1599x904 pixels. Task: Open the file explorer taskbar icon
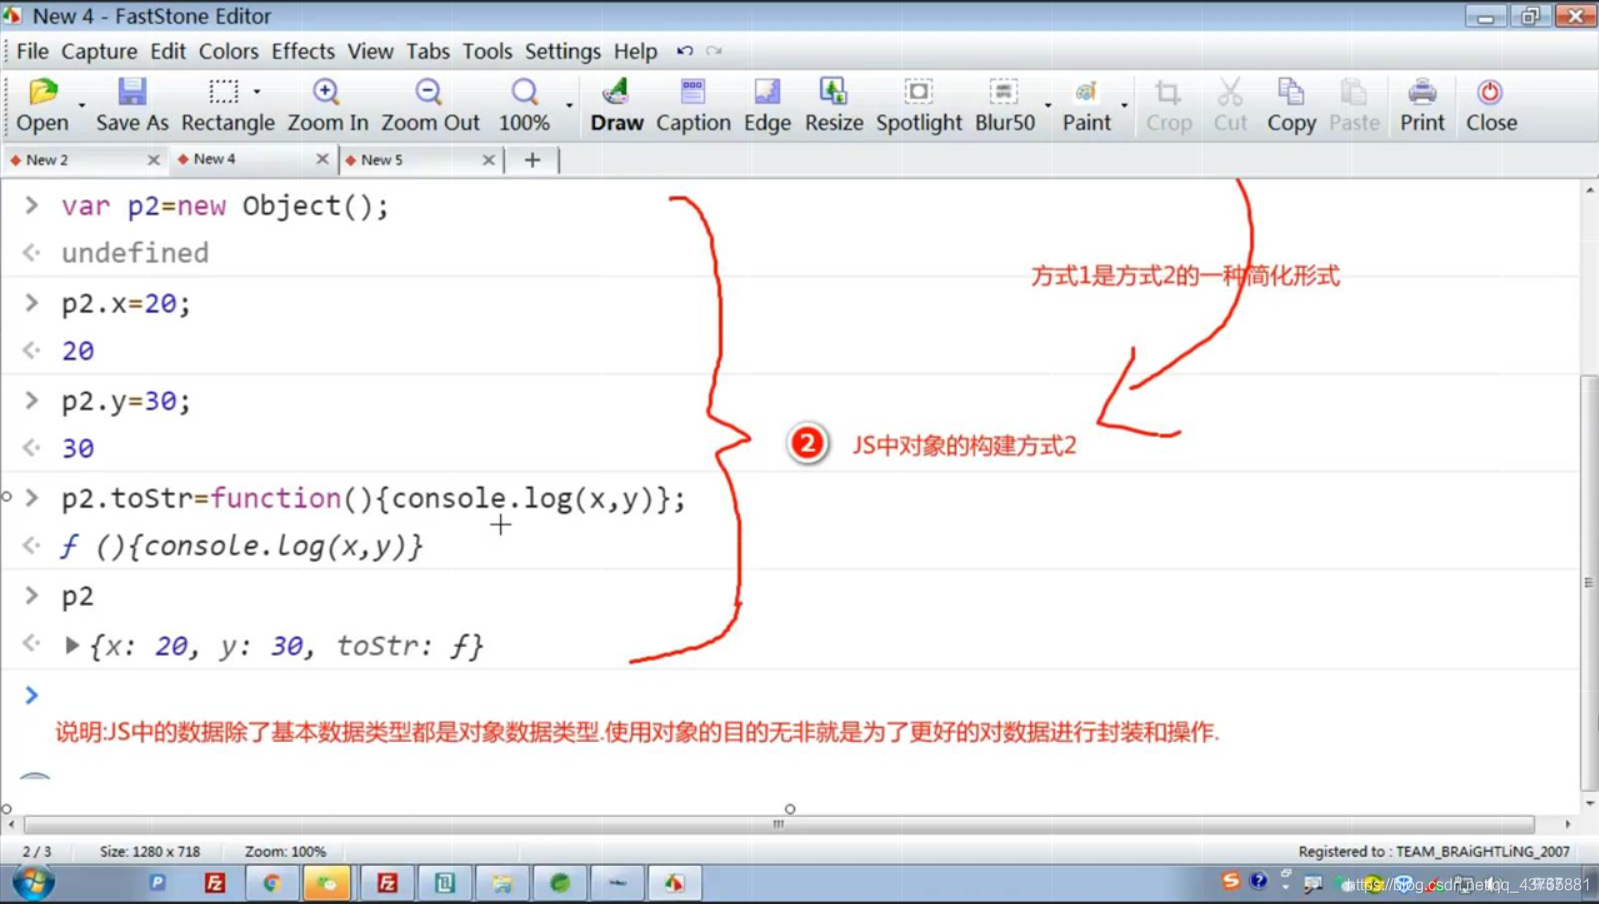502,883
